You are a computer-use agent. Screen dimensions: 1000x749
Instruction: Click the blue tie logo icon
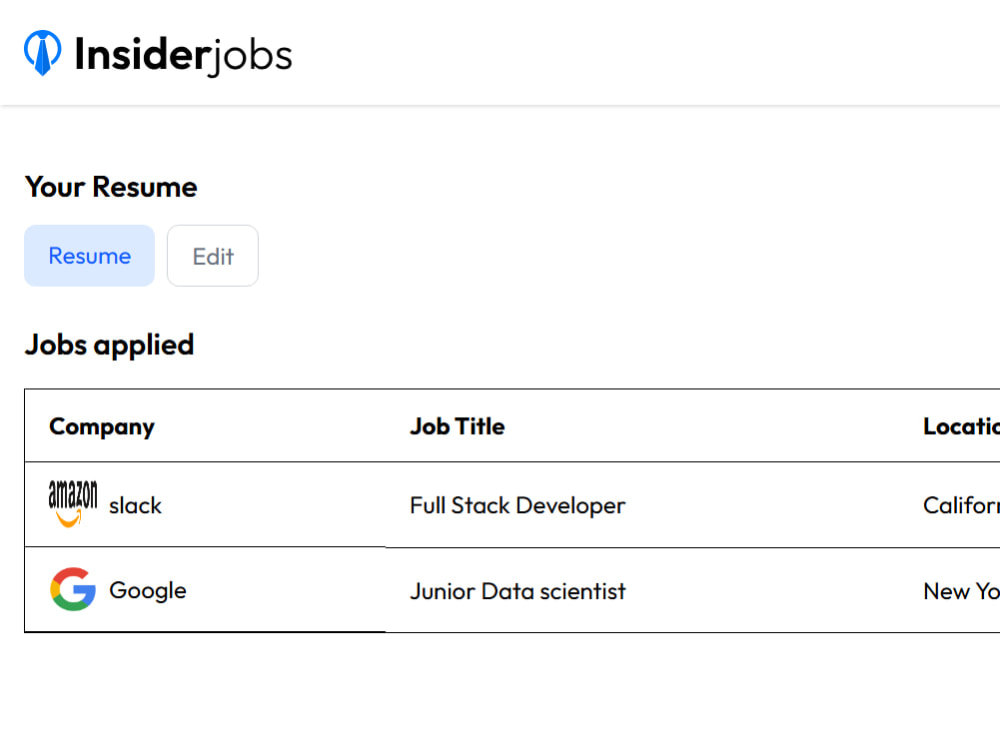(x=43, y=53)
